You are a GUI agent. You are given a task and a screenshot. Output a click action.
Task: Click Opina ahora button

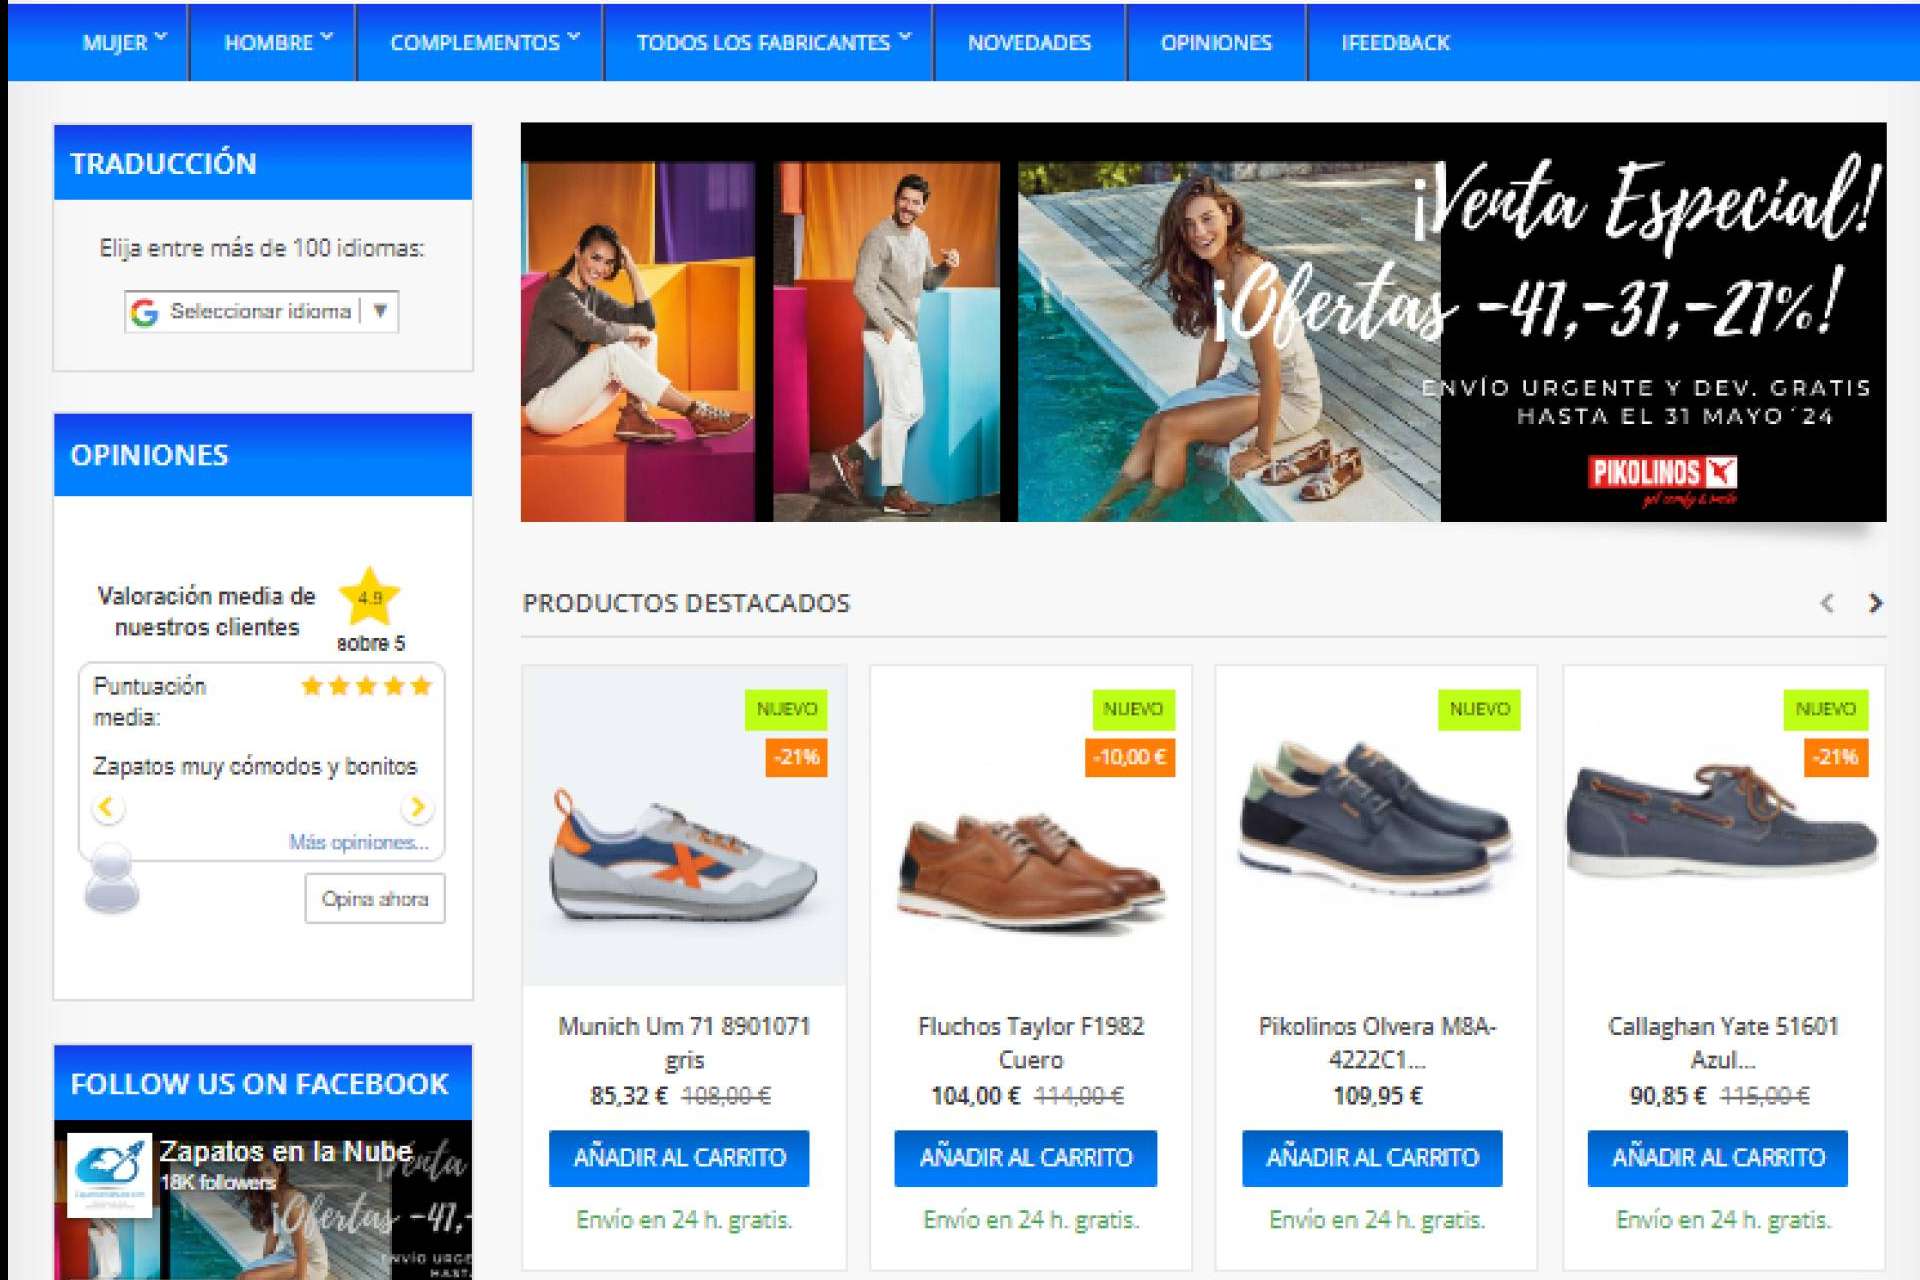(375, 899)
